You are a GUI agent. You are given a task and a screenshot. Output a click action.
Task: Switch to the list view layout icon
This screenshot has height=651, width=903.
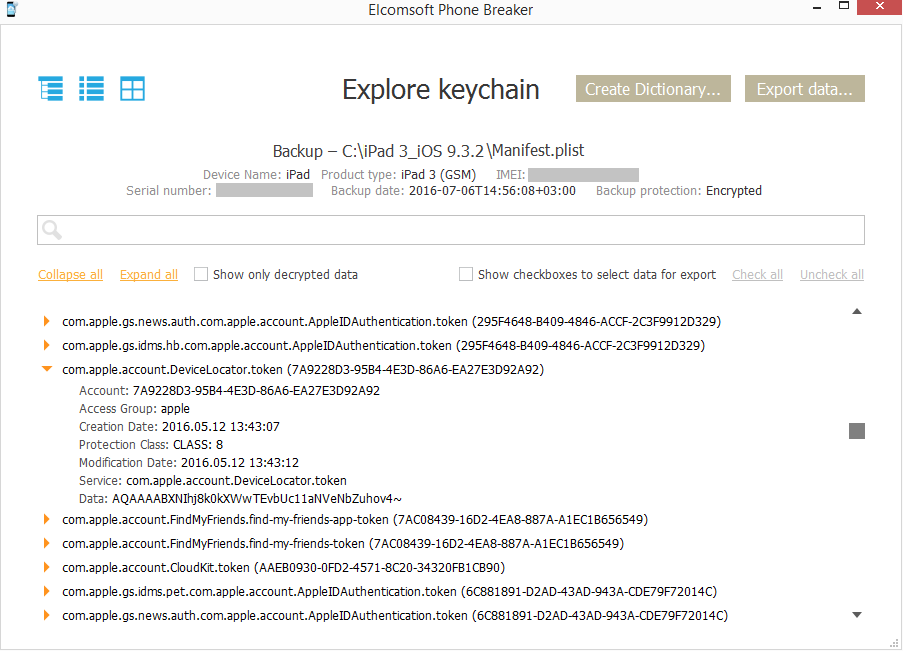point(92,88)
